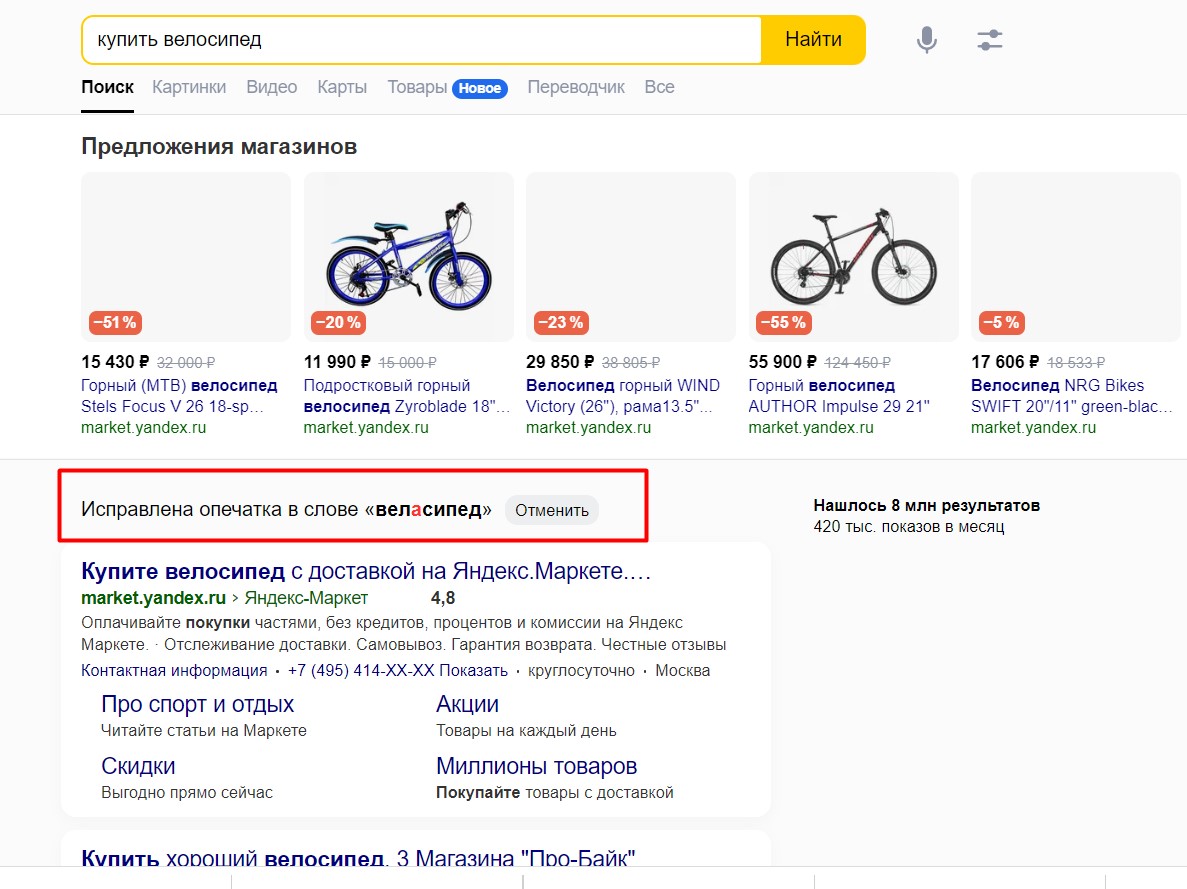Click the 11 990 ₽ price
This screenshot has width=1187, height=889.
[x=337, y=362]
